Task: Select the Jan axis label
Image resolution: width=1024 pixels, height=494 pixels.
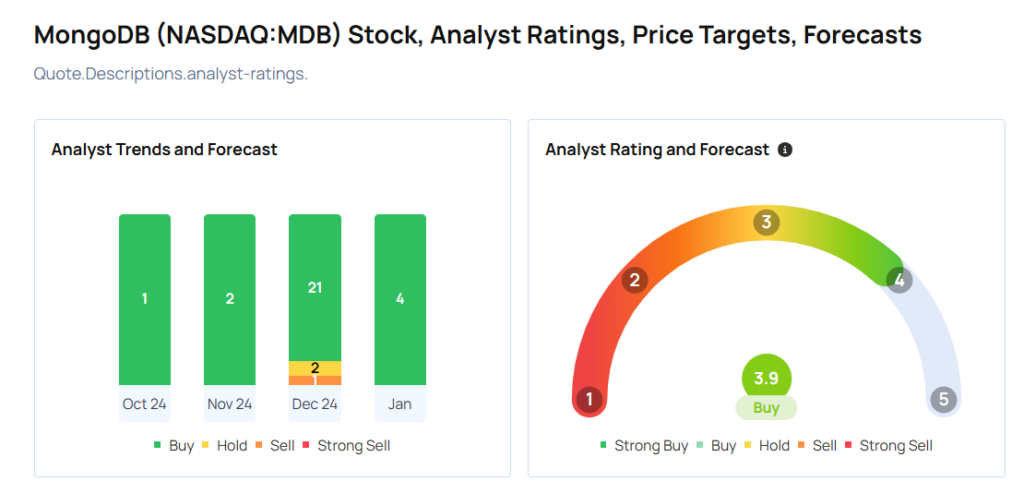Action: click(x=400, y=404)
